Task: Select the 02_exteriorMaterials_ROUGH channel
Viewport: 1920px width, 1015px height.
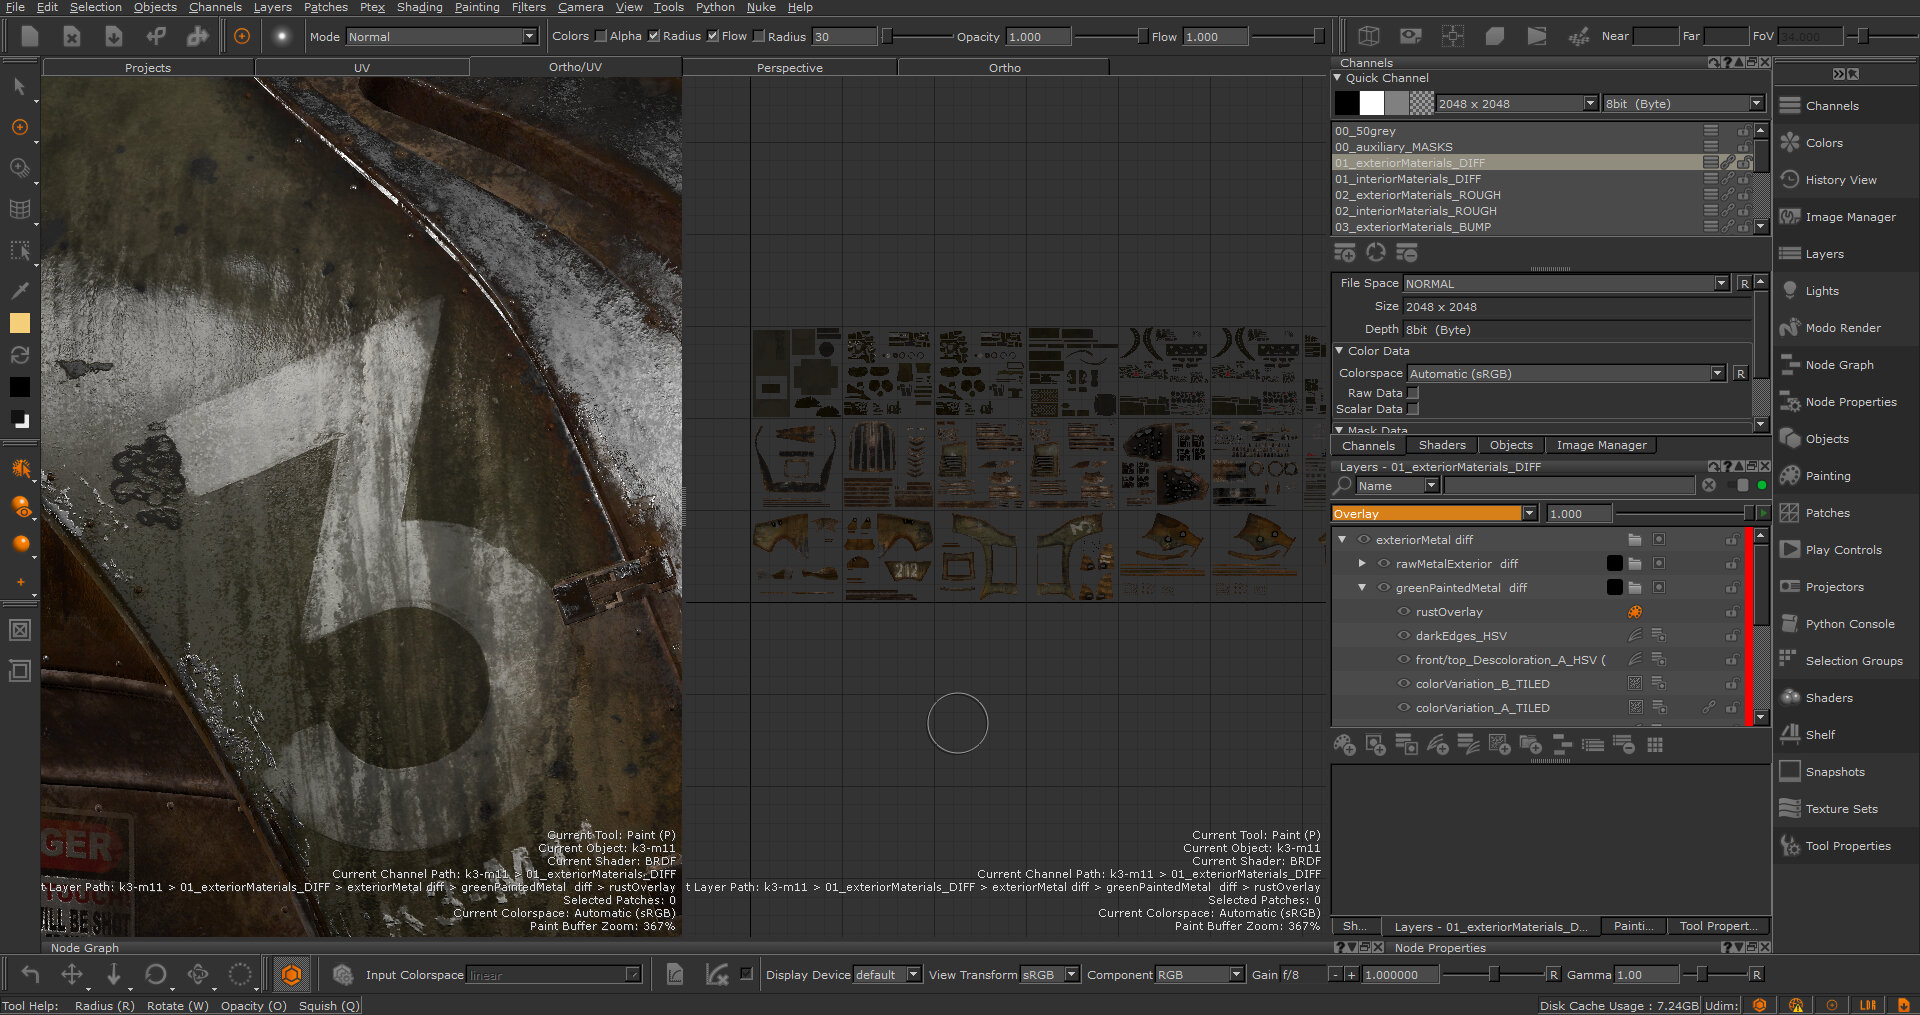Action: tap(1417, 195)
